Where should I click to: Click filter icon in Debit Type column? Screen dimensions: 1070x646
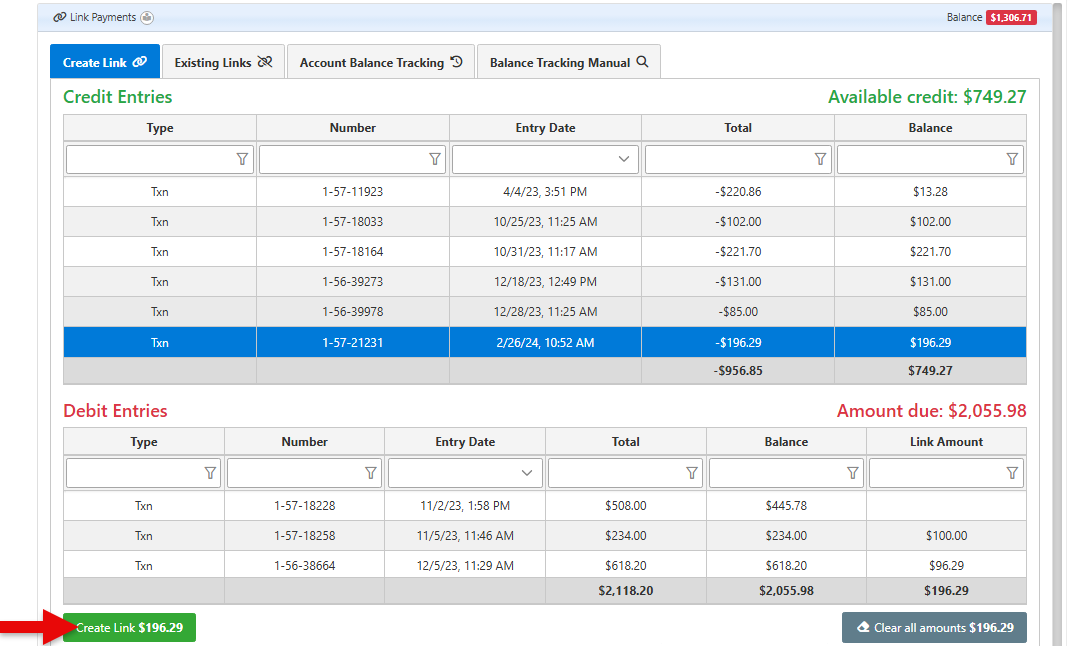pyautogui.click(x=210, y=473)
